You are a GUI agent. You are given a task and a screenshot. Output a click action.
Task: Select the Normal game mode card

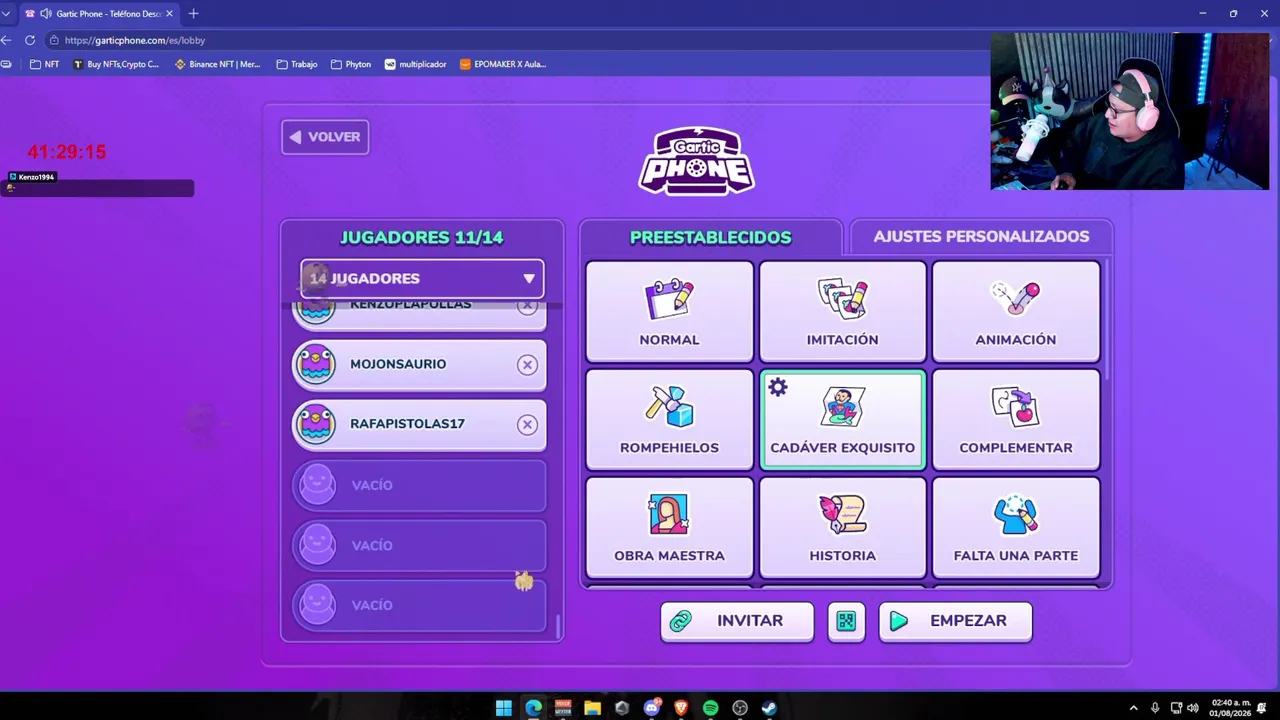[x=669, y=311]
